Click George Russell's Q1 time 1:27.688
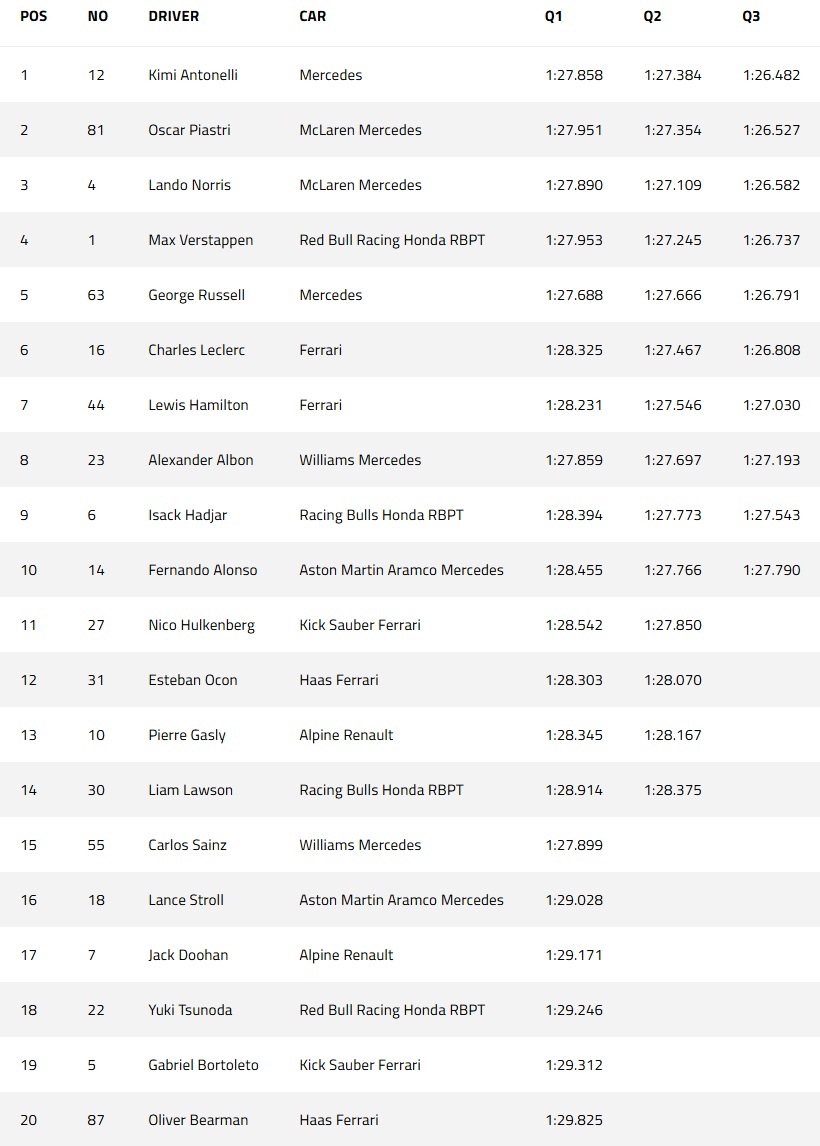820x1146 pixels. point(574,295)
